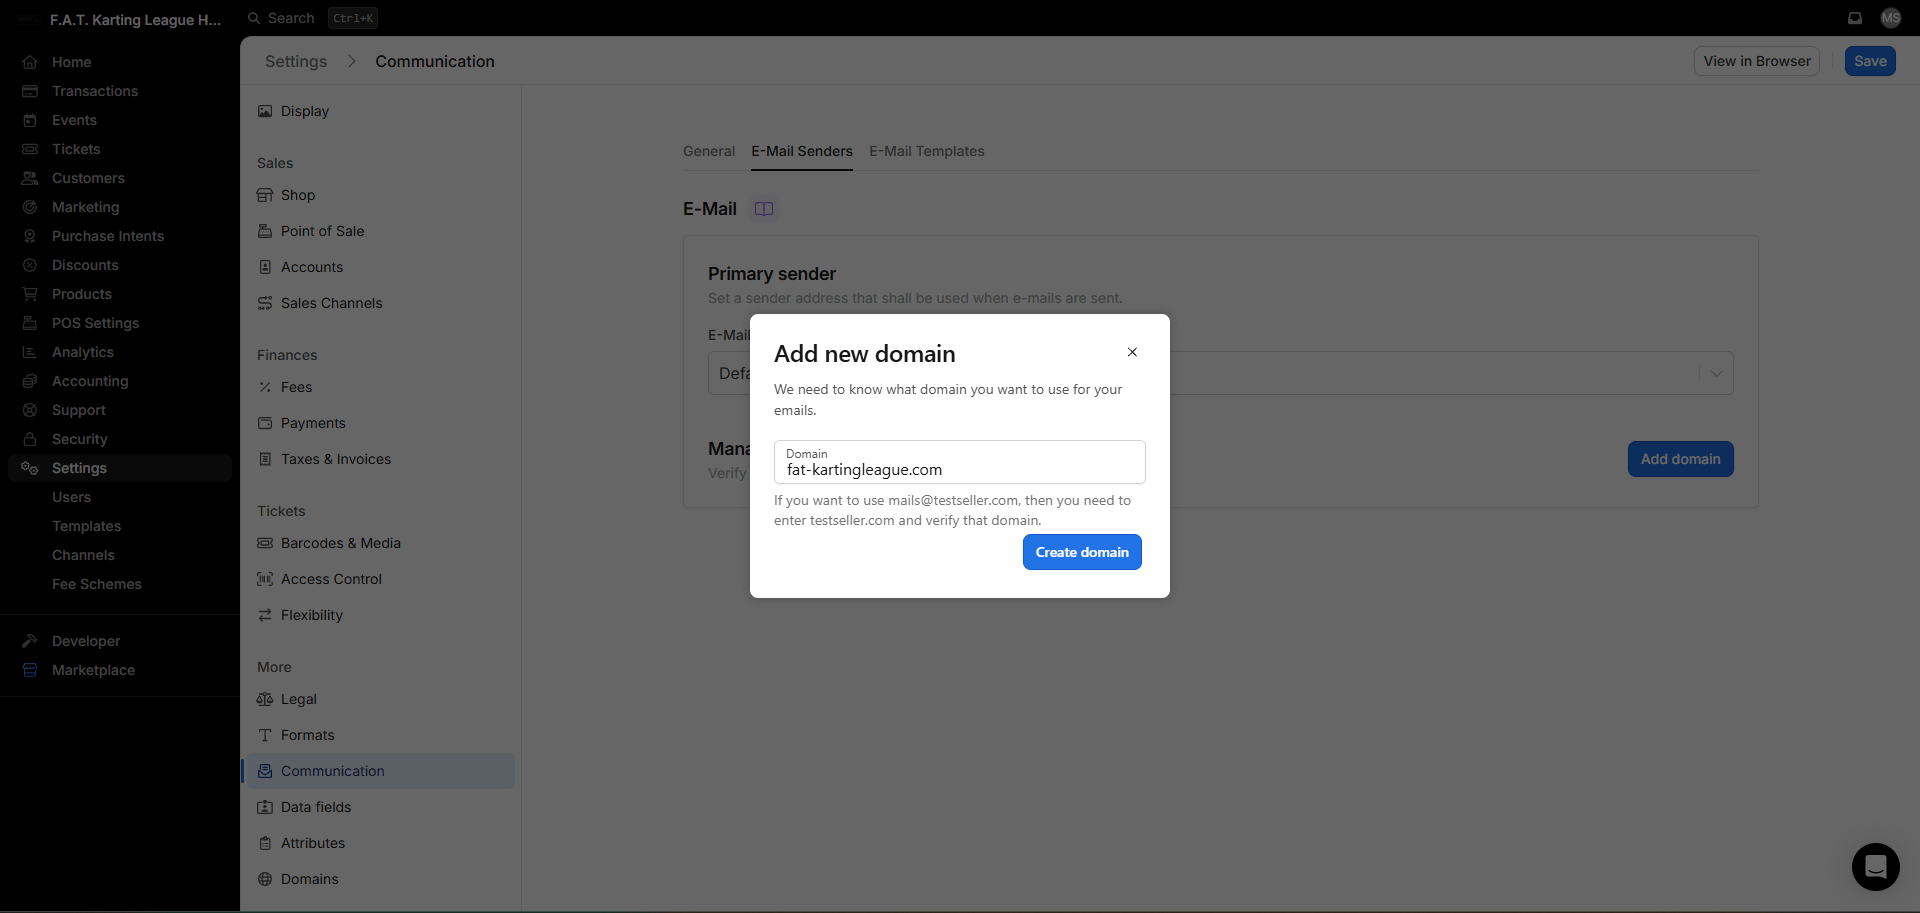Open the inbox notifications icon in the top bar

click(1855, 18)
